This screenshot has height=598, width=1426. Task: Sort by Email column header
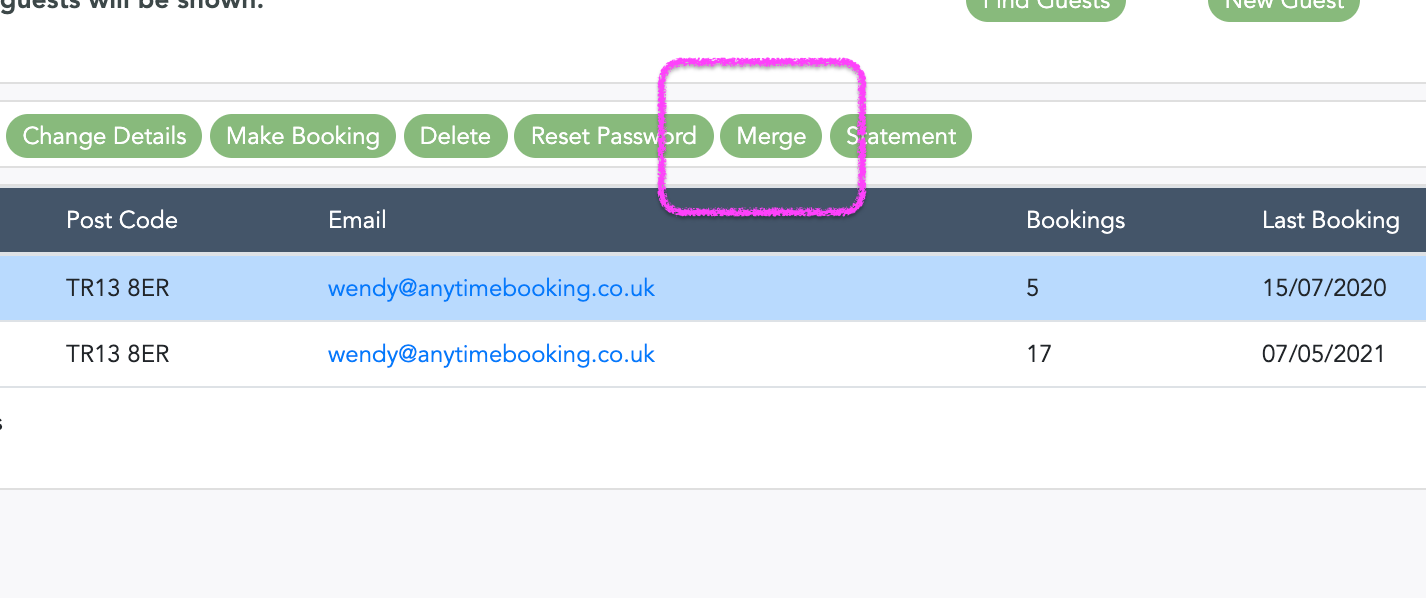click(357, 220)
